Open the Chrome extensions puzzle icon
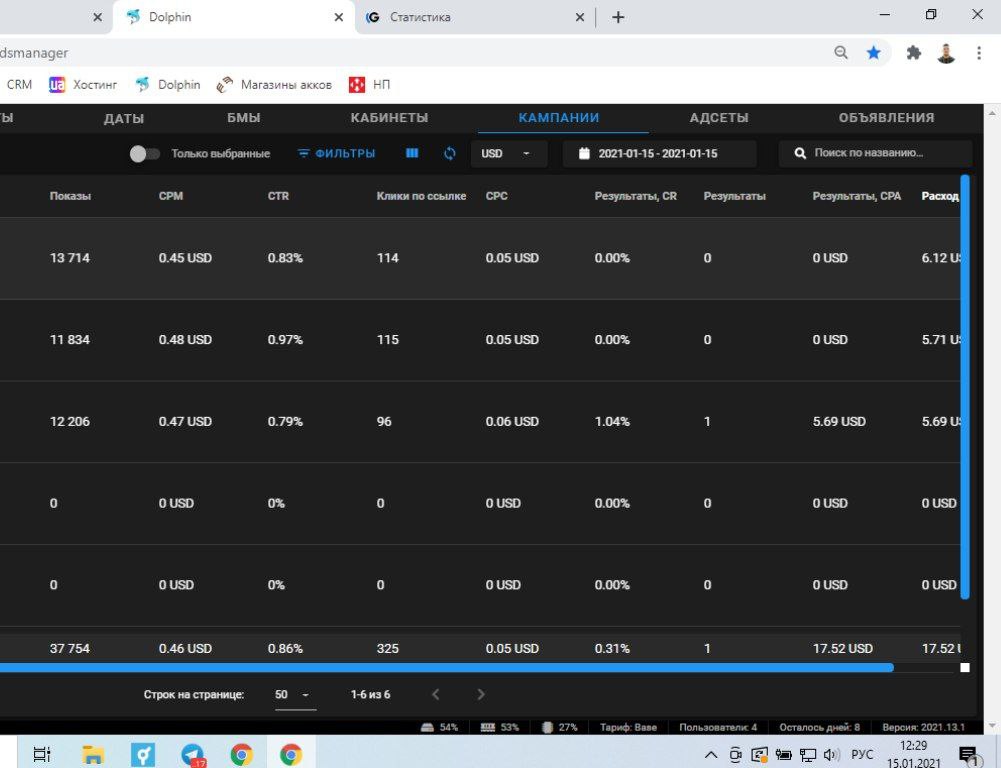This screenshot has height=768, width=1001. [x=914, y=52]
